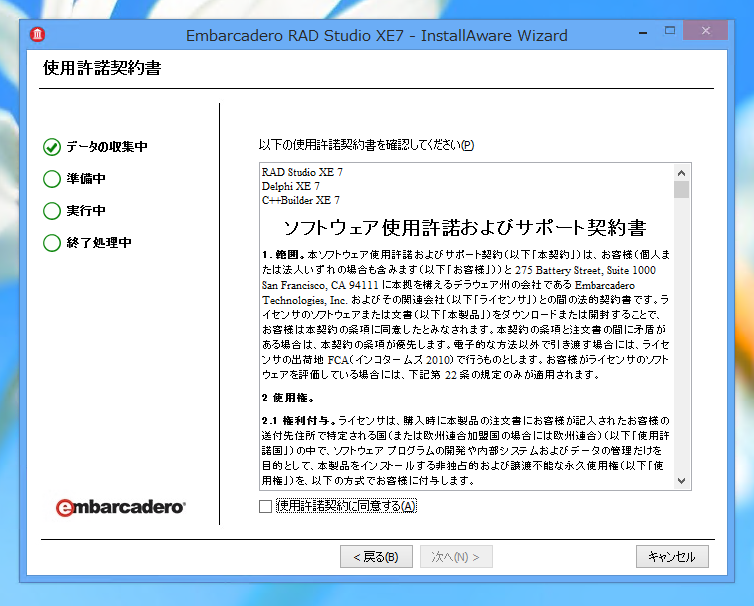The width and height of the screenshot is (754, 606).
Task: Click the 'C++Builder XE 7' license line
Action: tap(301, 200)
